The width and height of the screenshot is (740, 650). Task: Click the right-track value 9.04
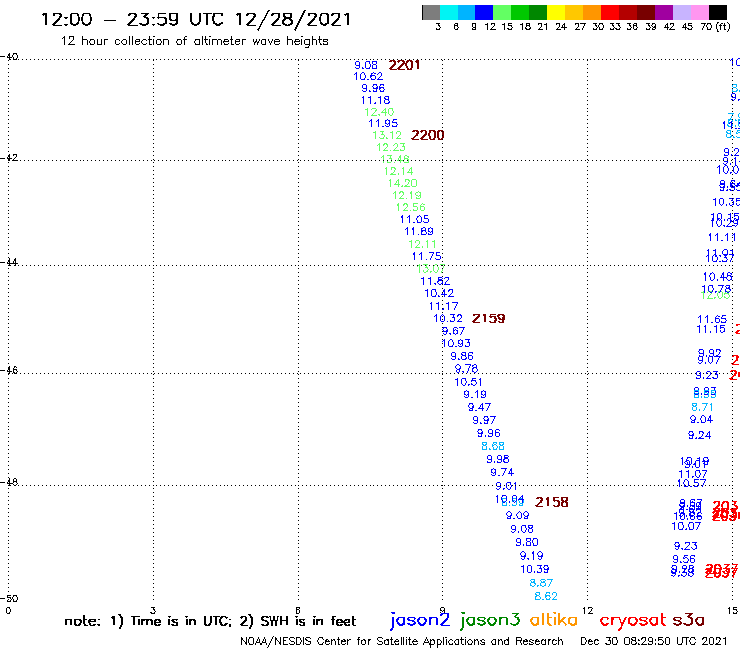(701, 420)
